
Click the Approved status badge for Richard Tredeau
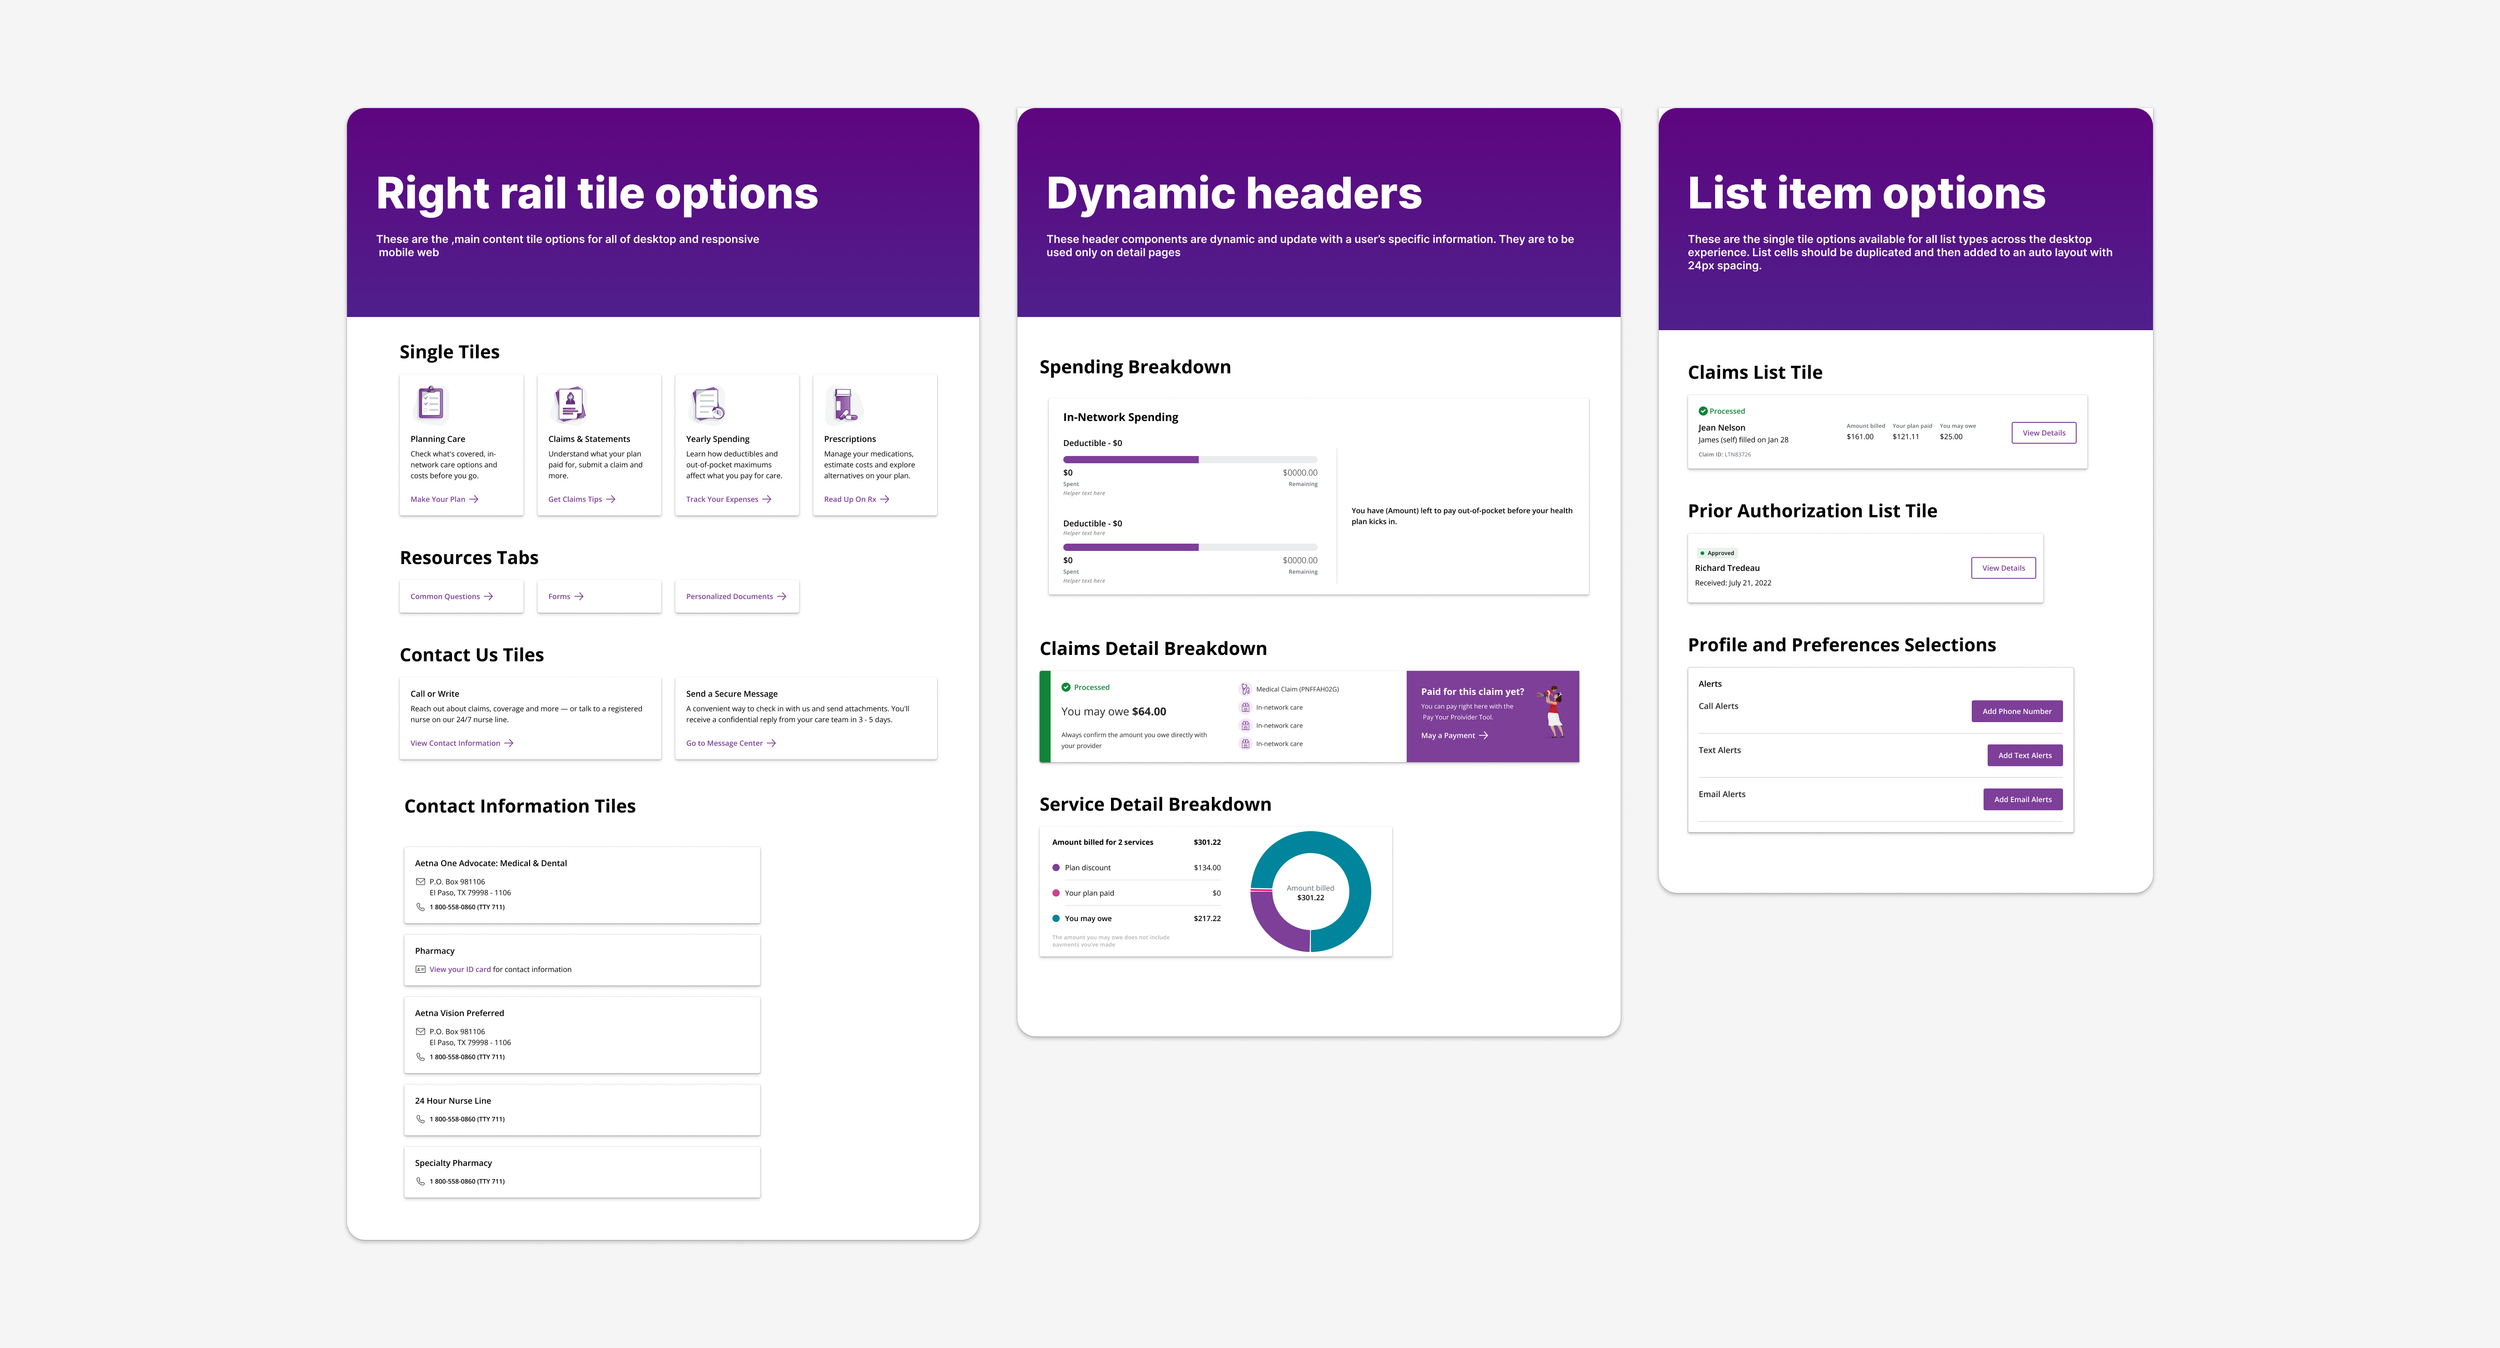pos(1717,553)
